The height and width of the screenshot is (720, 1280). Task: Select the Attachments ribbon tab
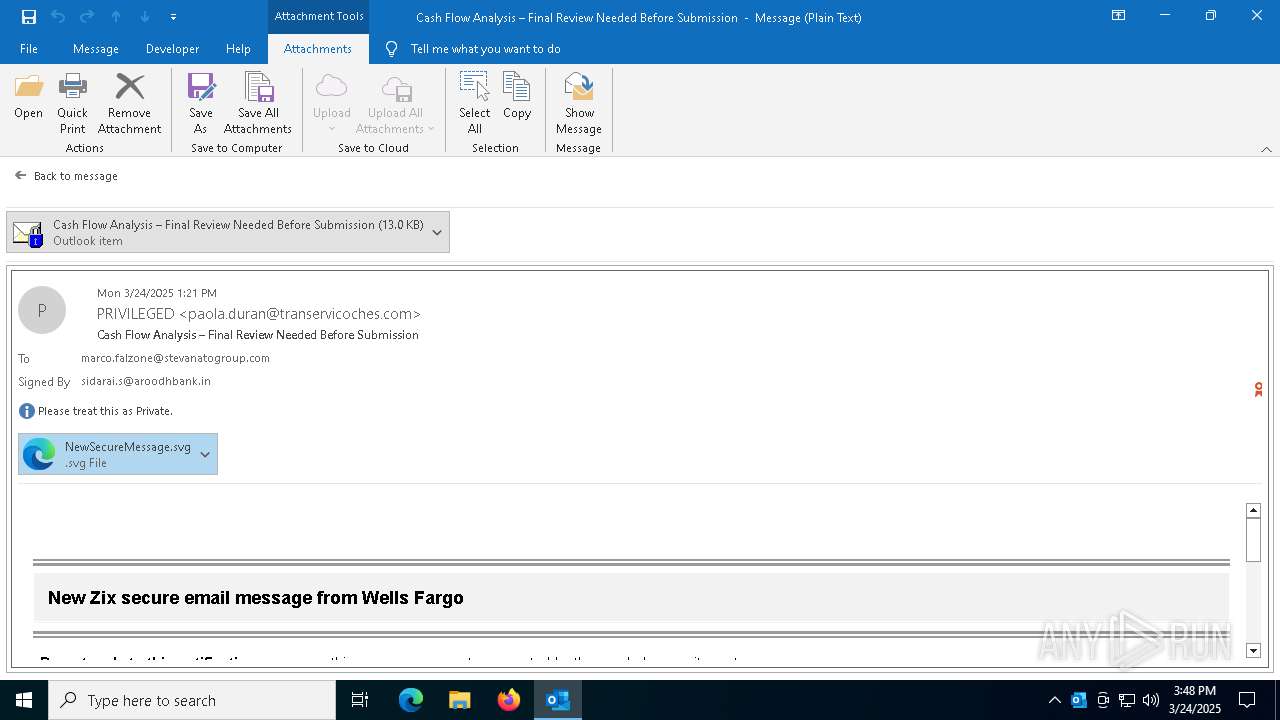[x=318, y=49]
